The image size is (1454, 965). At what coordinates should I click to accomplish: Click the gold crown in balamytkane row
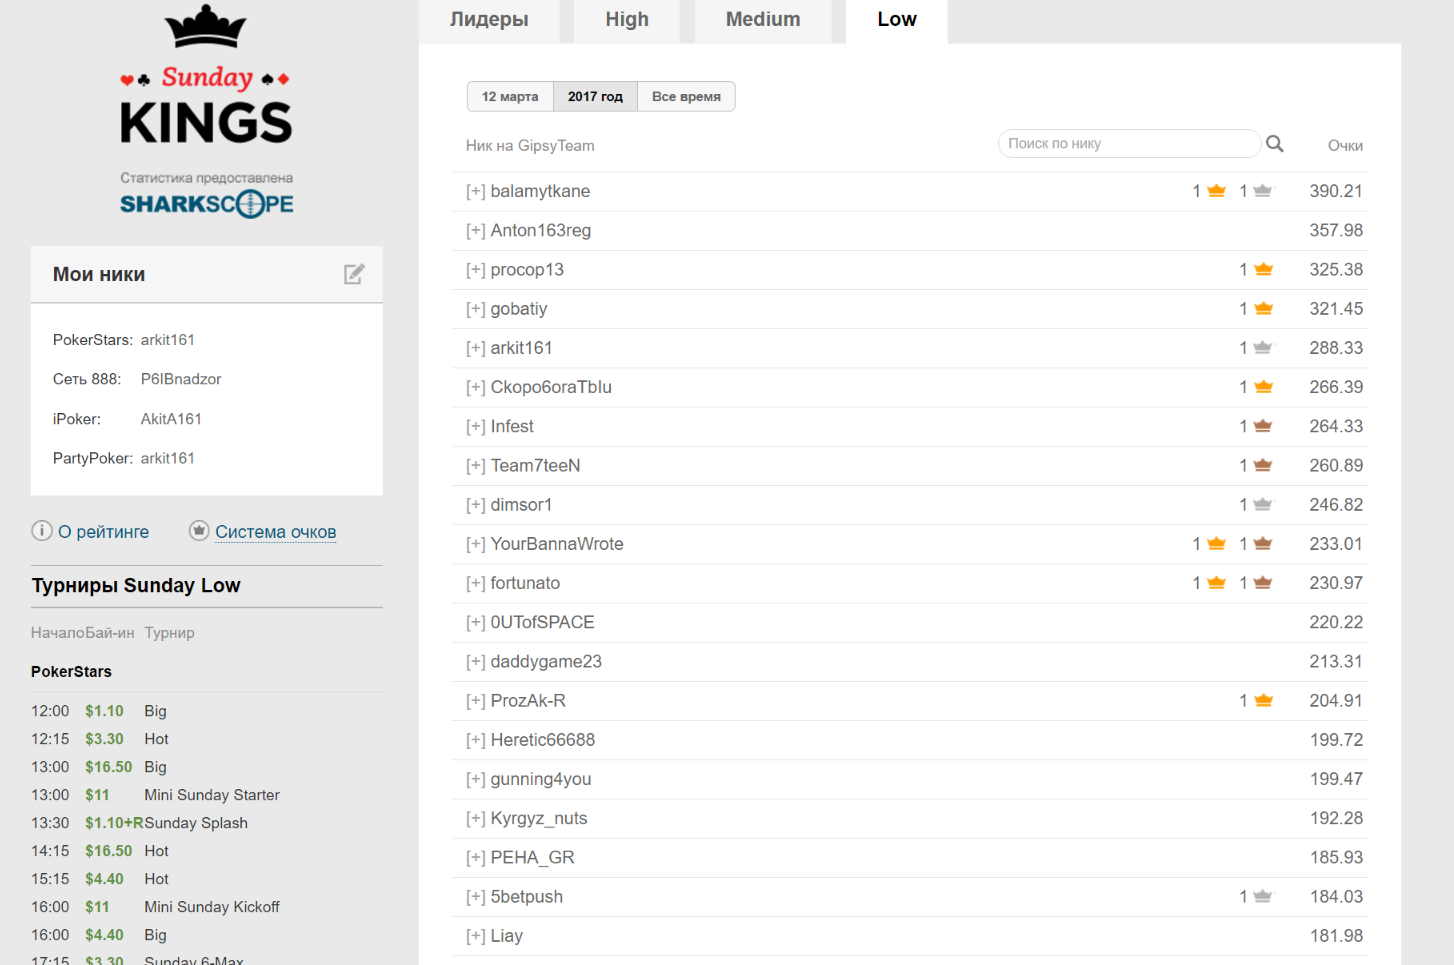(x=1216, y=191)
